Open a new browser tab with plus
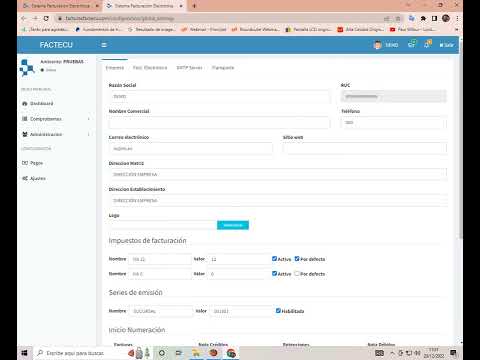 pos(194,6)
